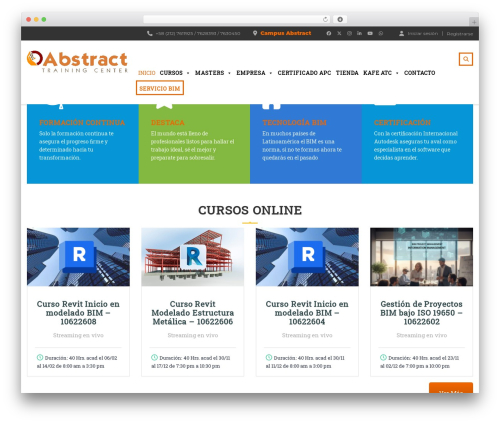Open the Instagram social icon
Image resolution: width=500 pixels, height=423 pixels.
[349, 33]
